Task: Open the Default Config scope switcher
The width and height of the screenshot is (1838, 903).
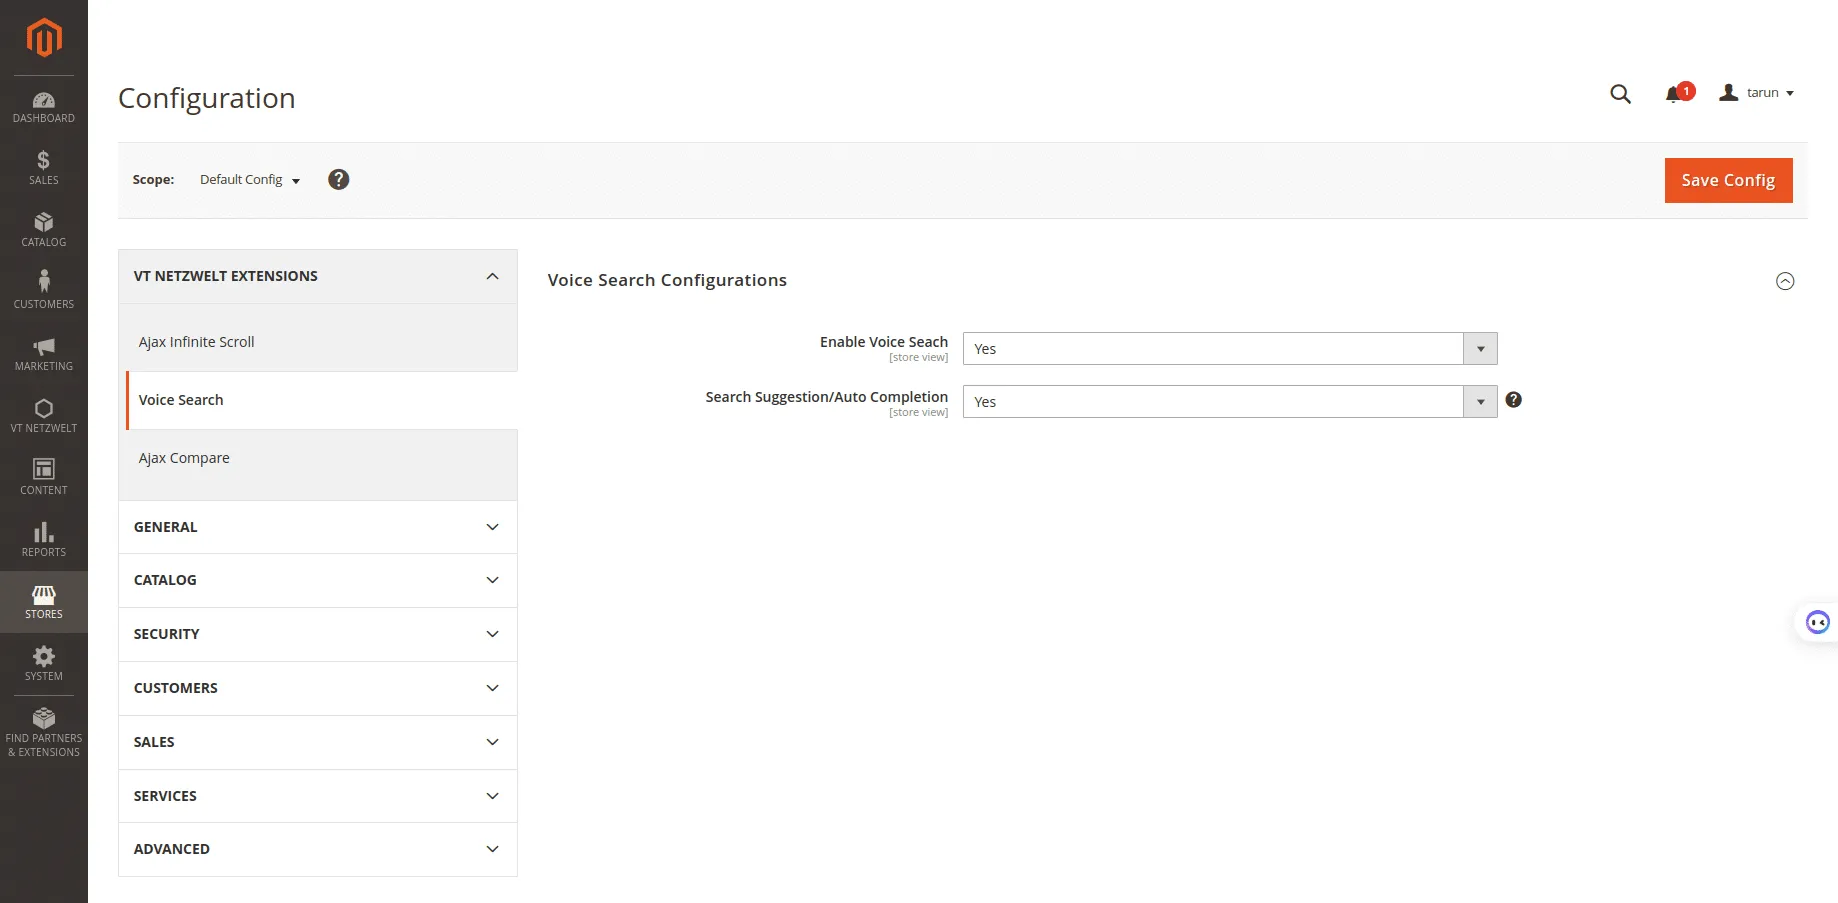Action: coord(249,180)
